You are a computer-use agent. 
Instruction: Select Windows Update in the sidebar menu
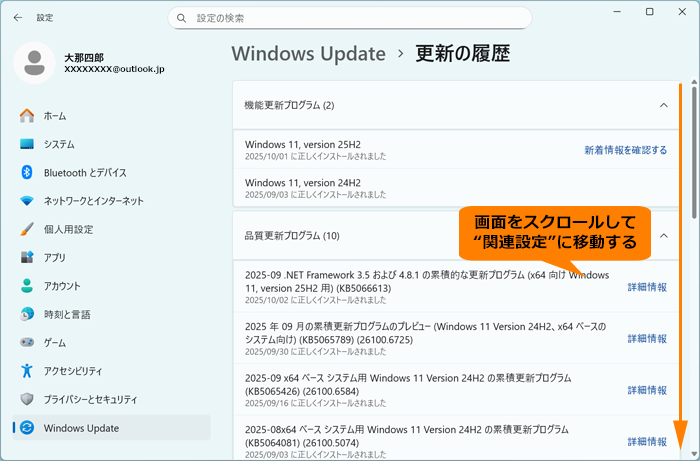[82, 428]
